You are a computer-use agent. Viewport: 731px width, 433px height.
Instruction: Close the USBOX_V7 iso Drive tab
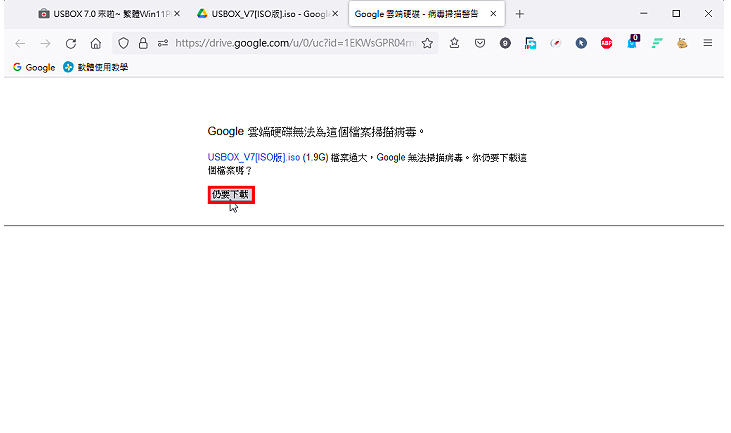pos(335,14)
